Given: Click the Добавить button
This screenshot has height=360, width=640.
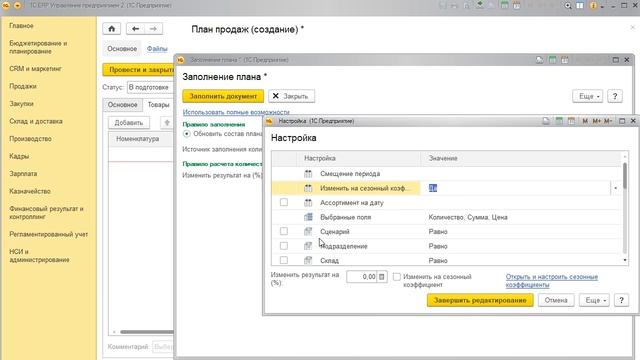Looking at the screenshot, I should [x=129, y=122].
